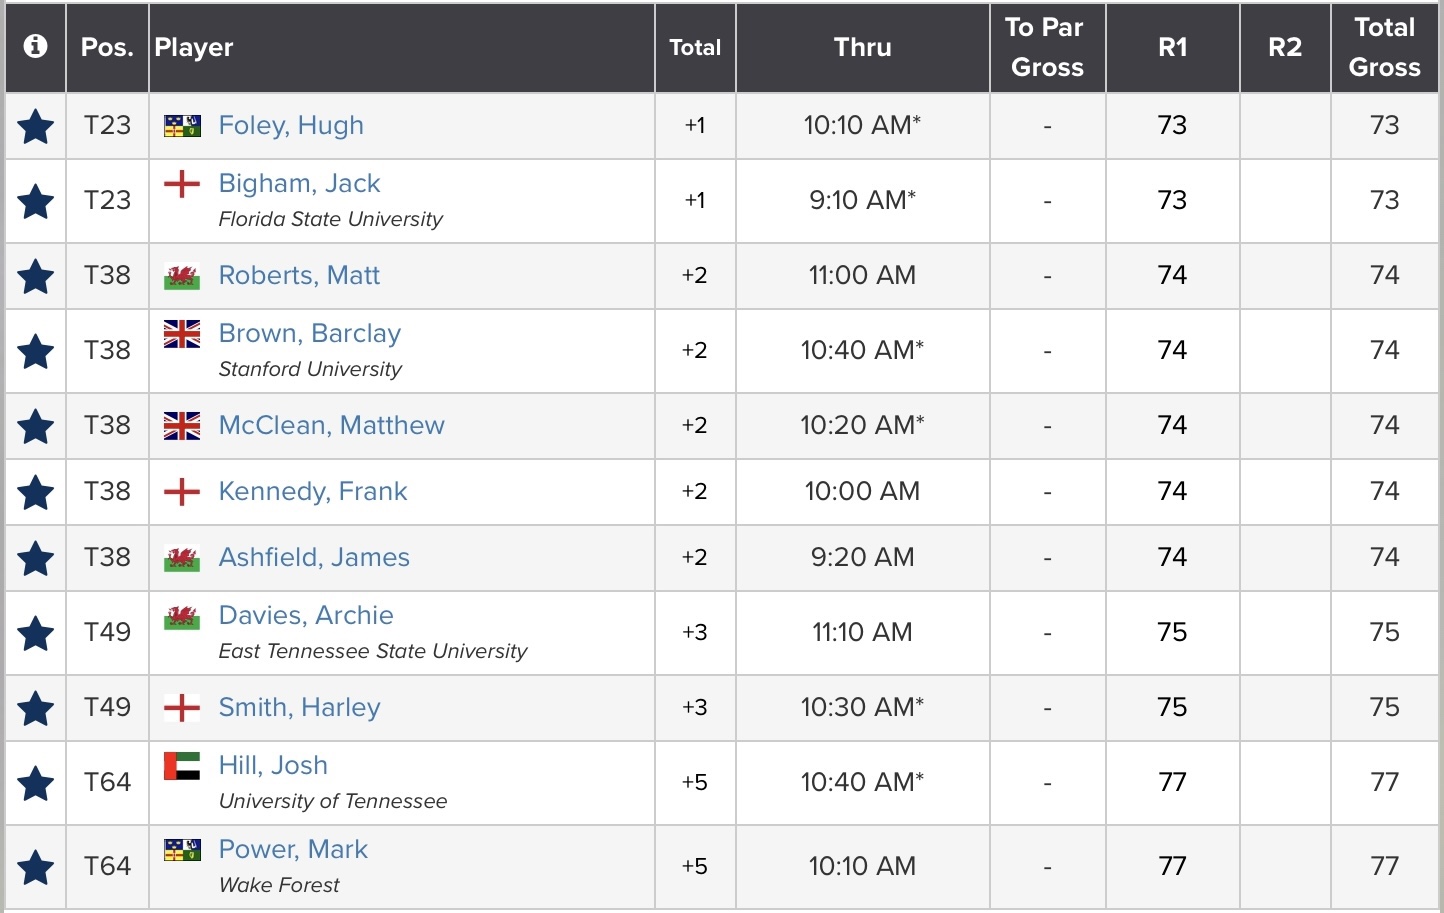Click star icon beside Barclay Brown
Screen dimensions: 1444x913
click(x=36, y=351)
